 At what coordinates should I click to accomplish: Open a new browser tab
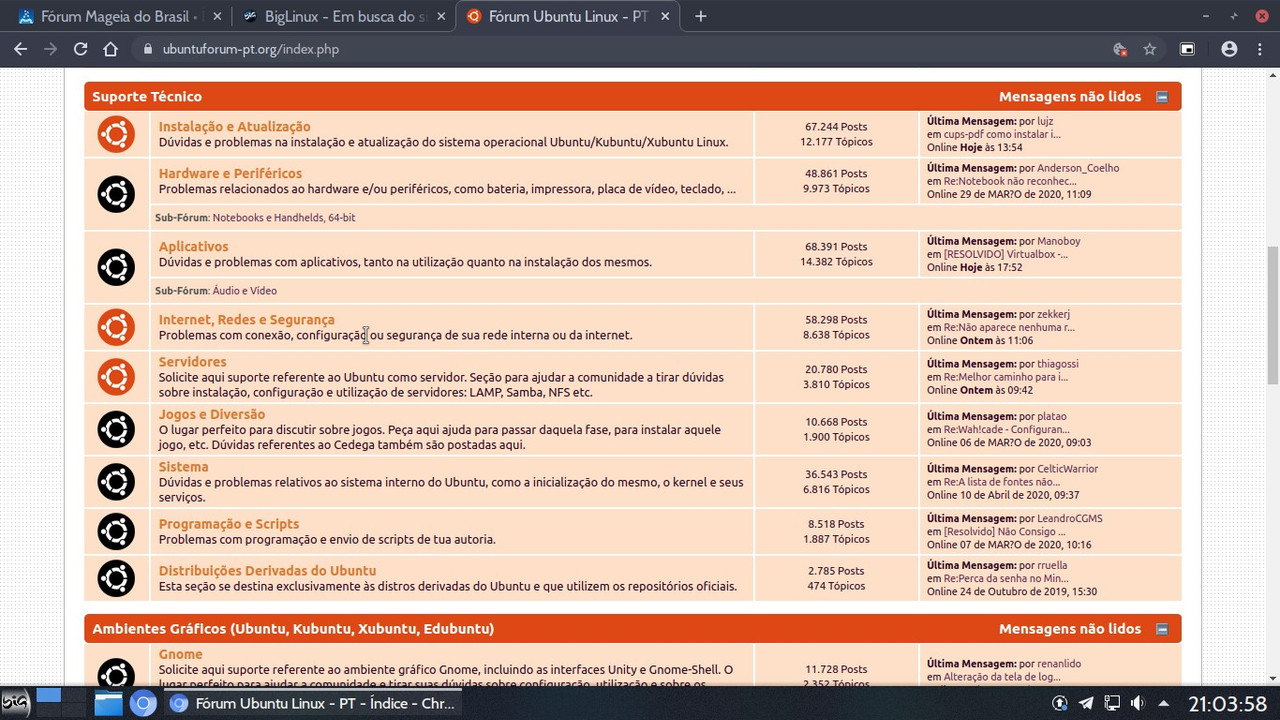click(x=700, y=16)
